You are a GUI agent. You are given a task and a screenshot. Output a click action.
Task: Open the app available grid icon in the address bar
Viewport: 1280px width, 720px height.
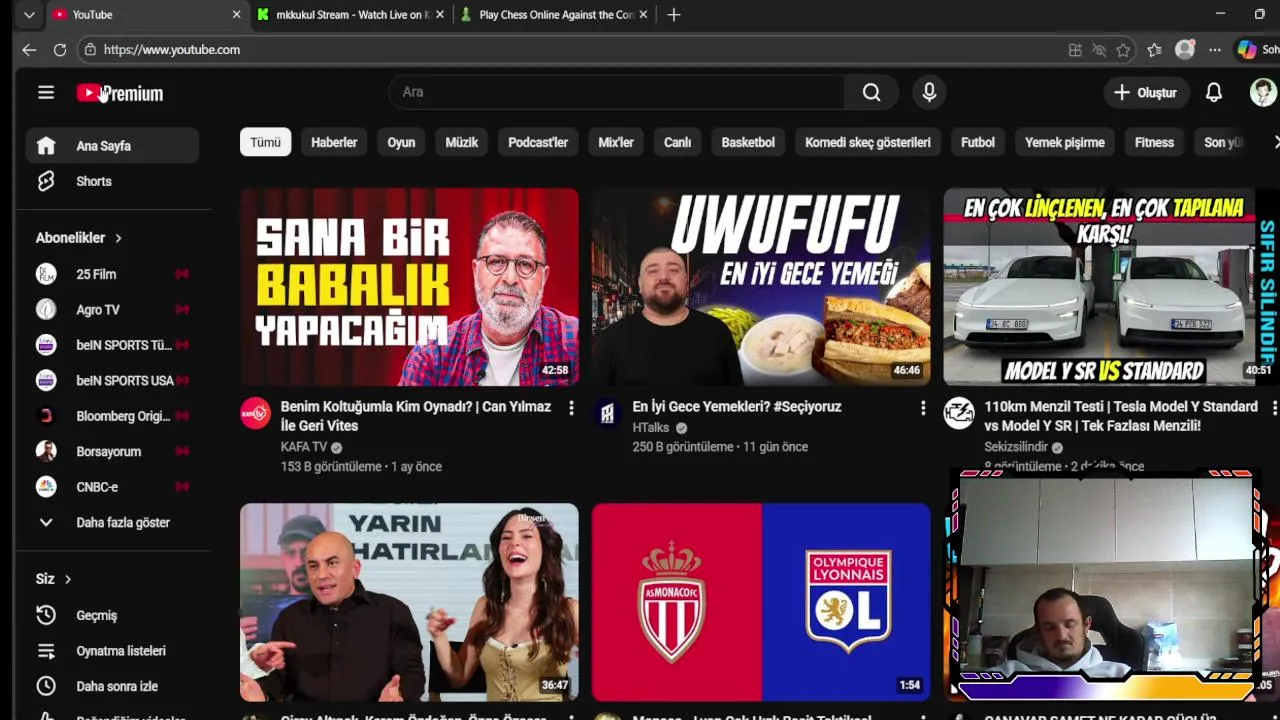pyautogui.click(x=1075, y=50)
